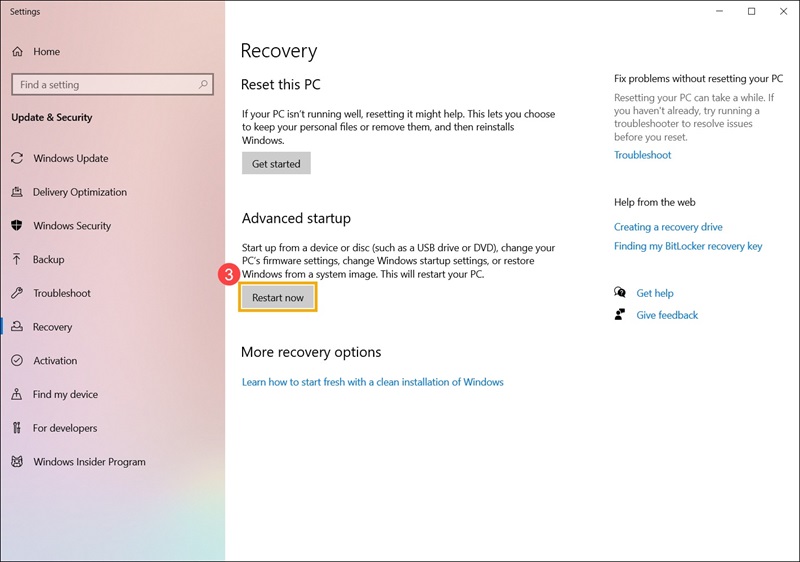Click the Backup arrow icon

click(x=17, y=260)
